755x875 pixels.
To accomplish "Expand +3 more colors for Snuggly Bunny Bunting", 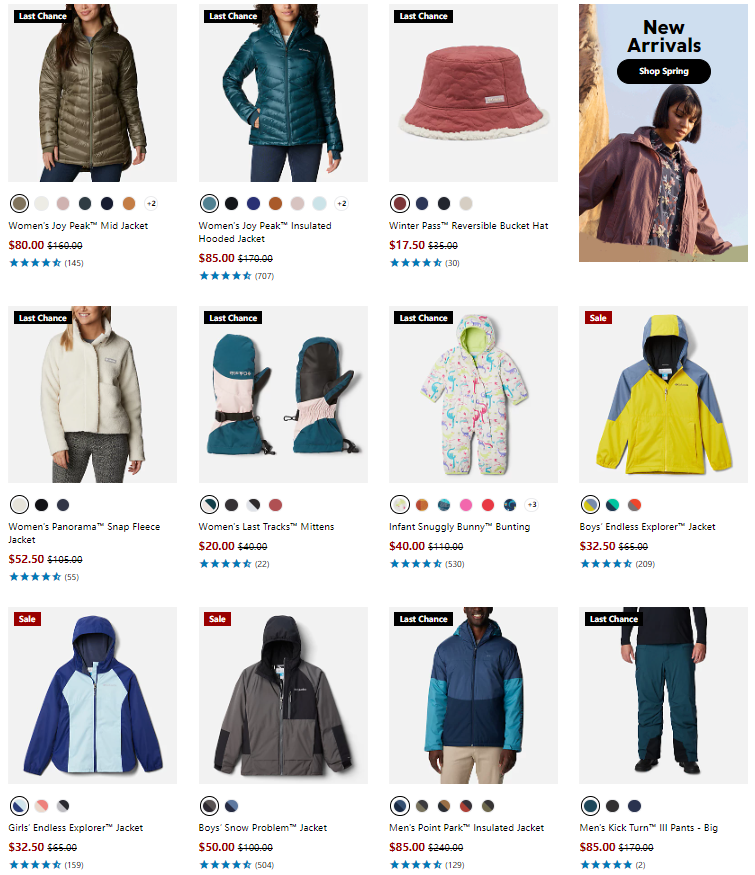I will point(532,504).
